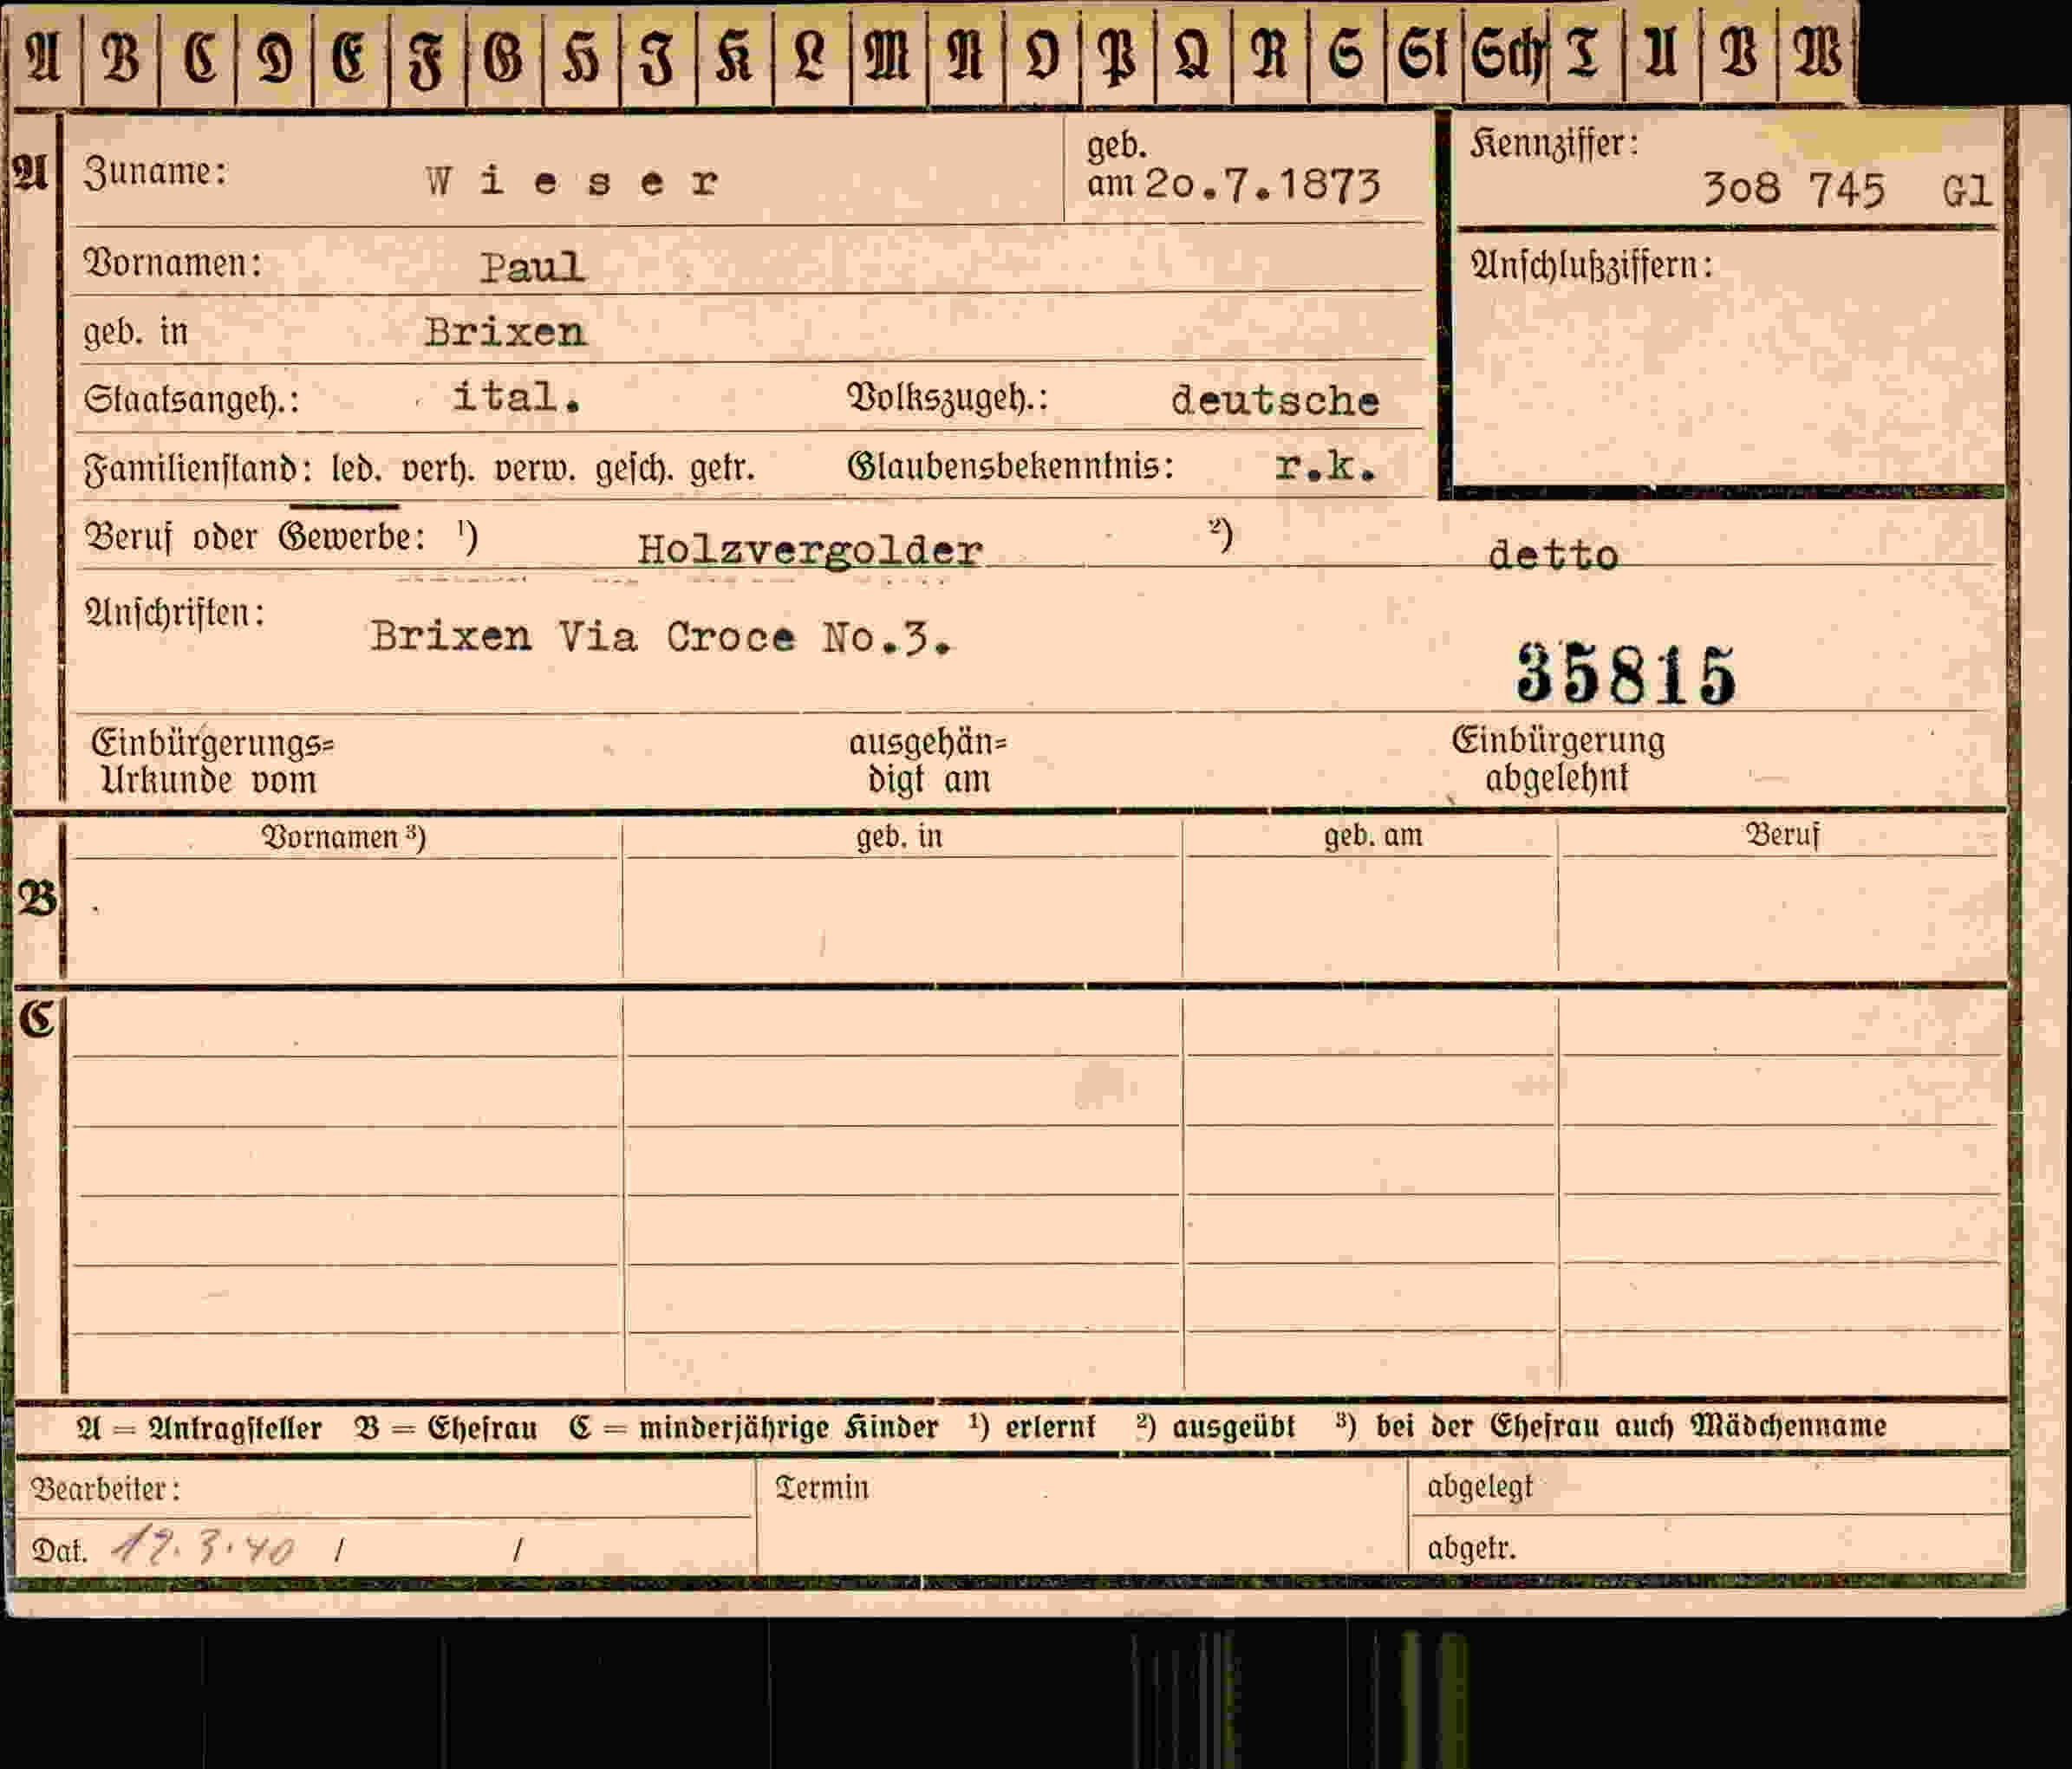This screenshot has width=2072, height=1769.
Task: Click the 'Volkszugeh.:' label
Action: [947, 398]
